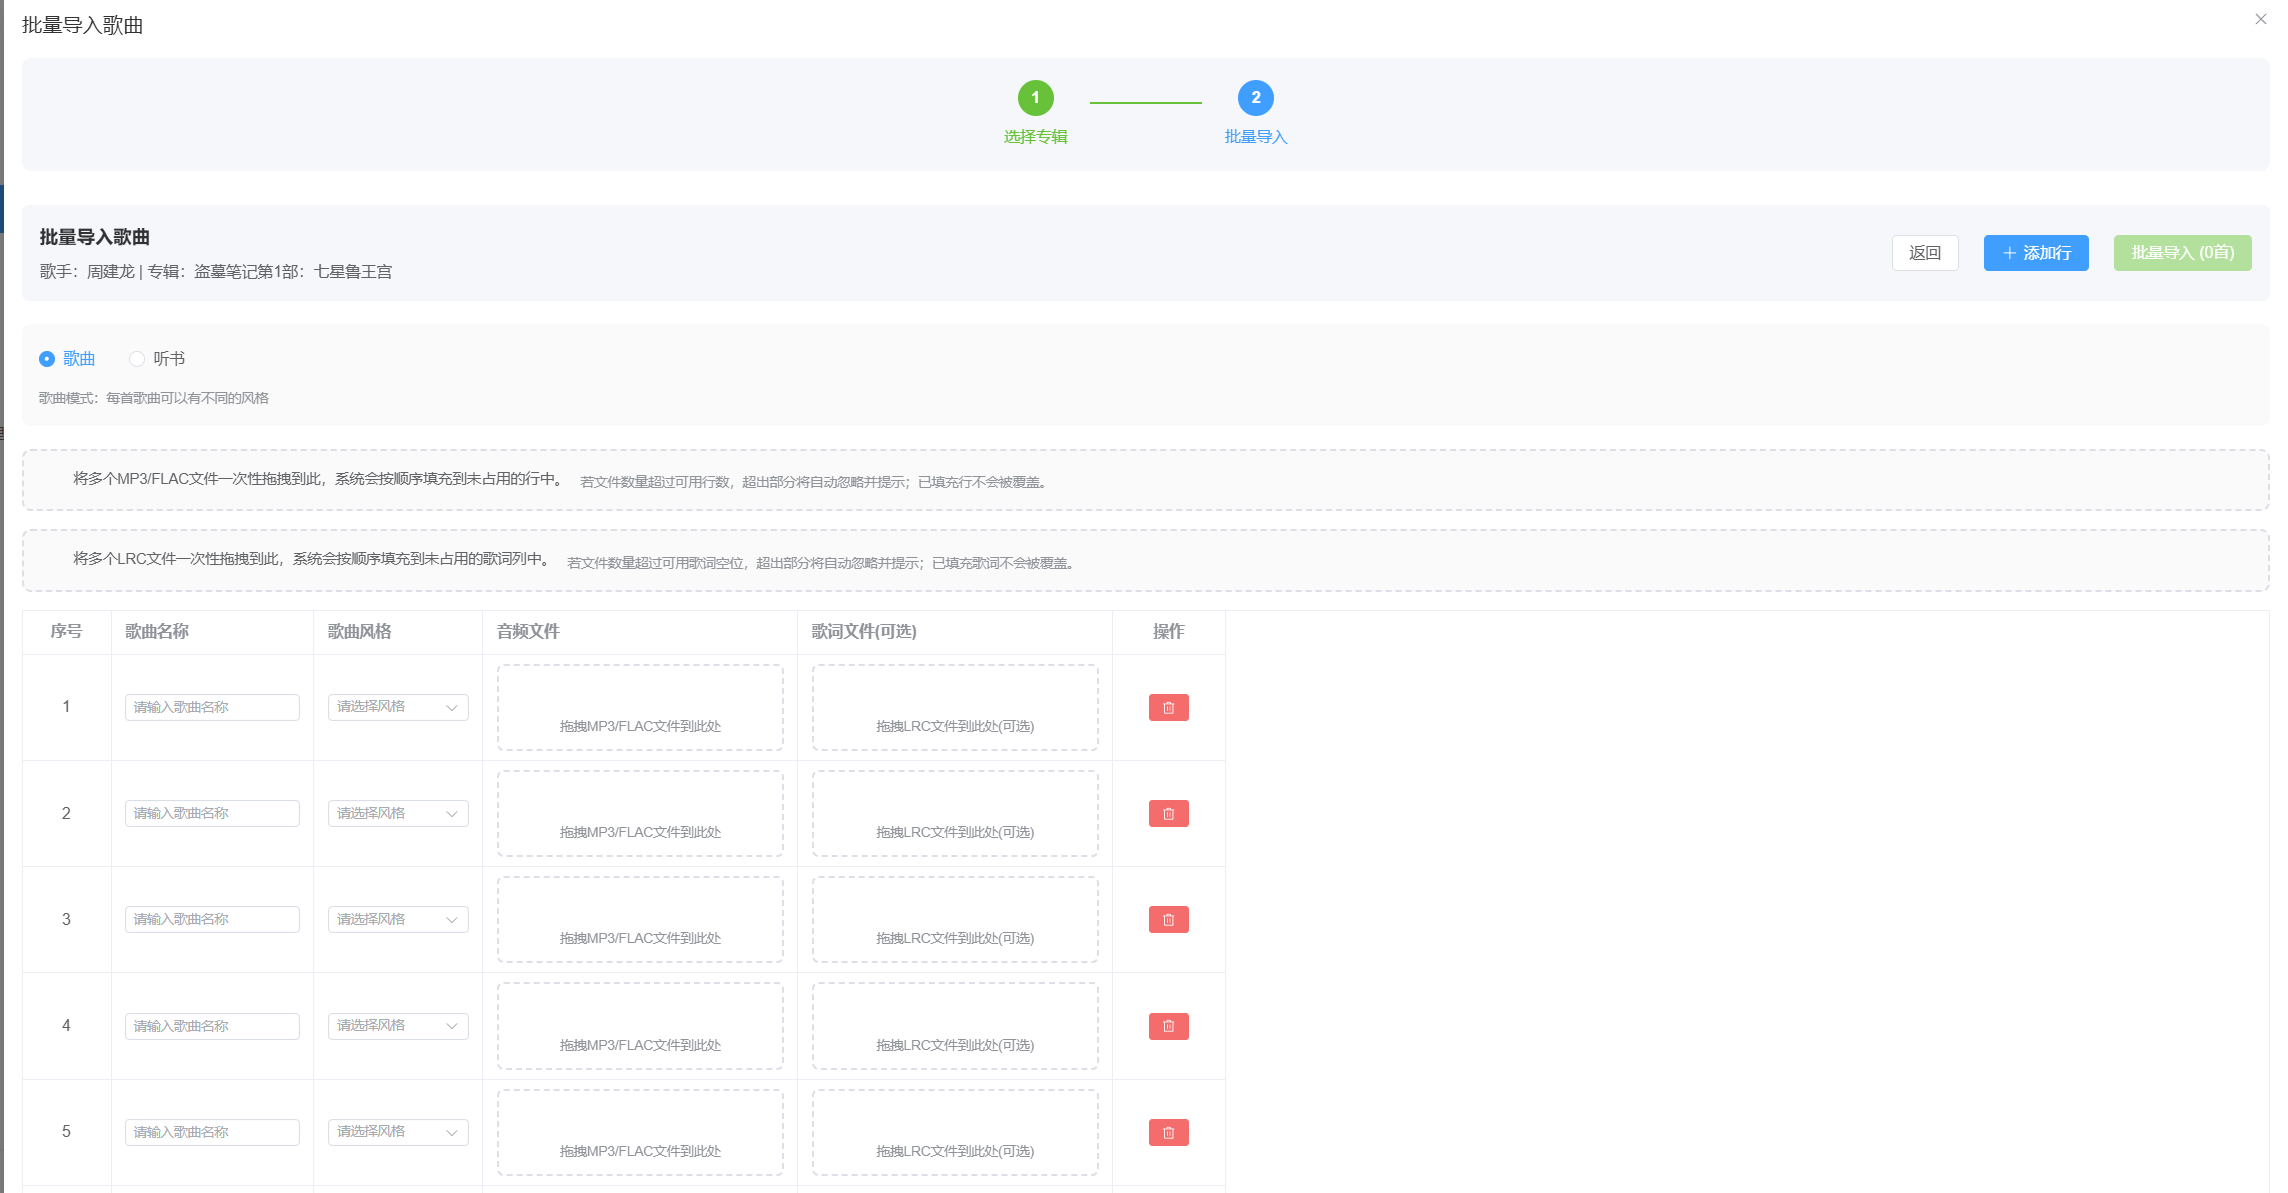Screen dimensions: 2288x1193
Task: Remove row 4 using its trash icon
Action: 1168,1026
